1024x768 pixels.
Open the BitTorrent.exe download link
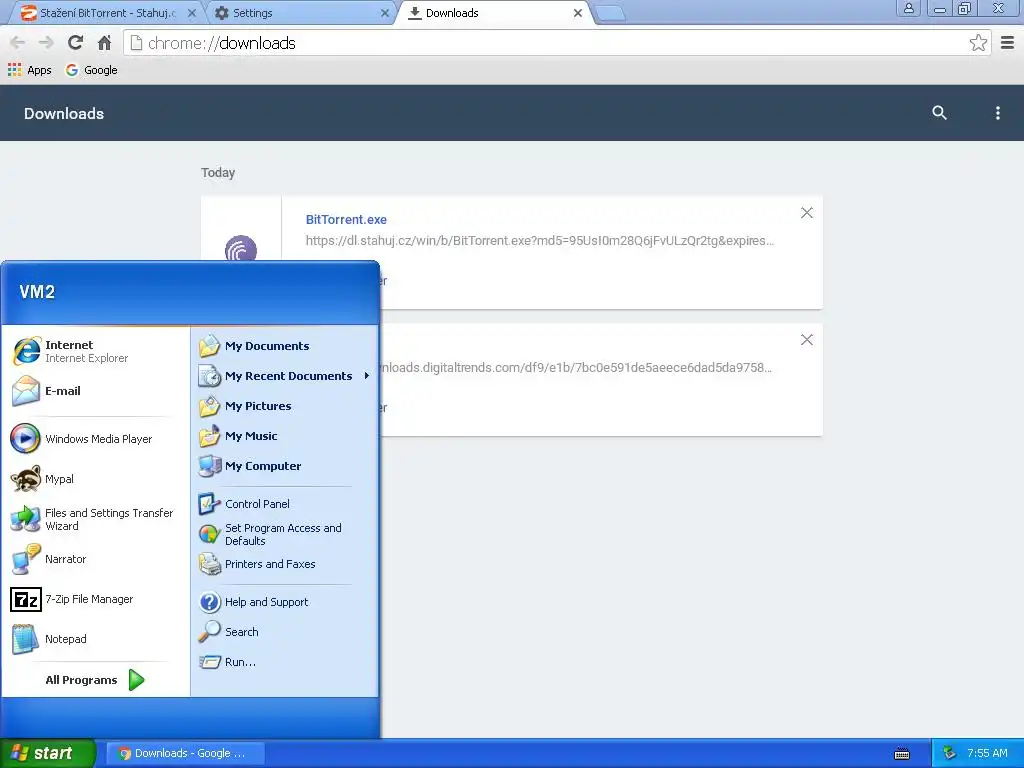click(346, 219)
